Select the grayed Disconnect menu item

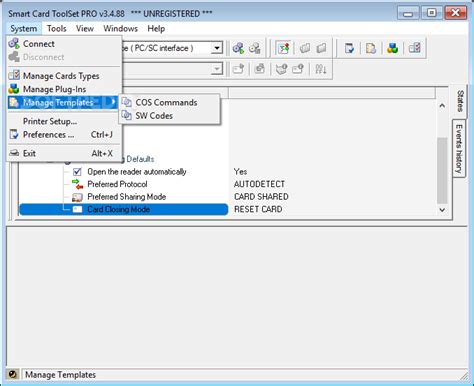[x=64, y=57]
